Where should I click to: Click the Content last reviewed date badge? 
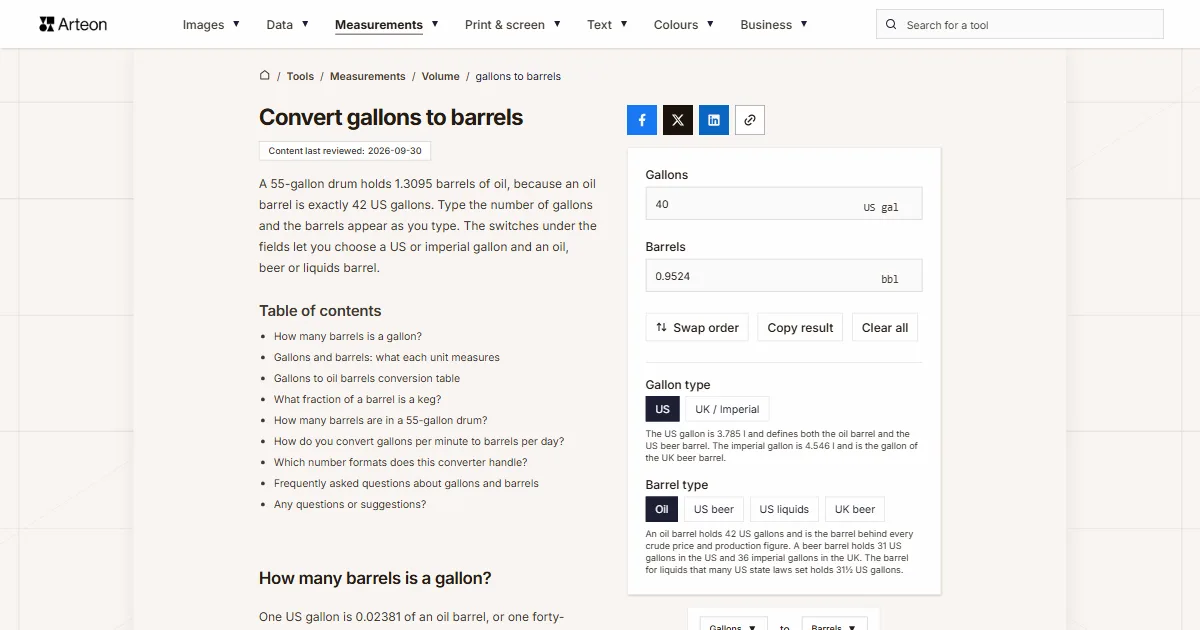coord(345,151)
